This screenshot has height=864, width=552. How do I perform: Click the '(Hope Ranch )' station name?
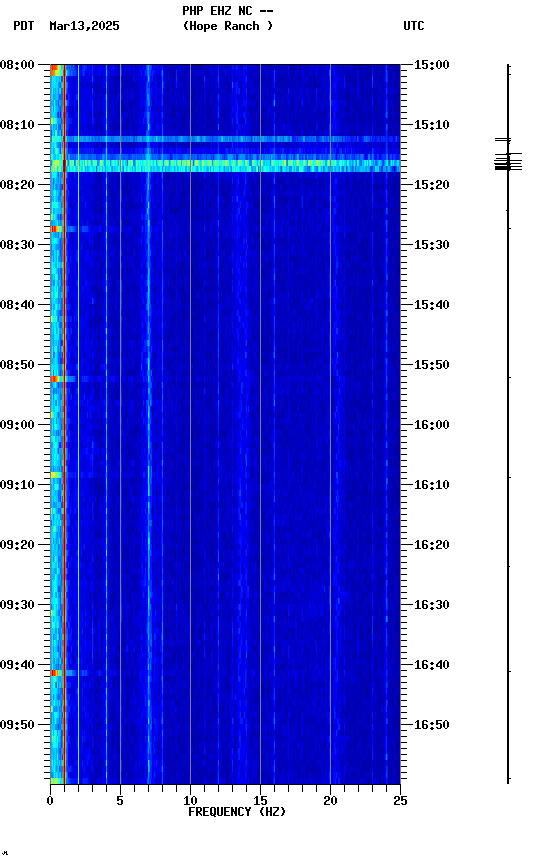pos(228,26)
